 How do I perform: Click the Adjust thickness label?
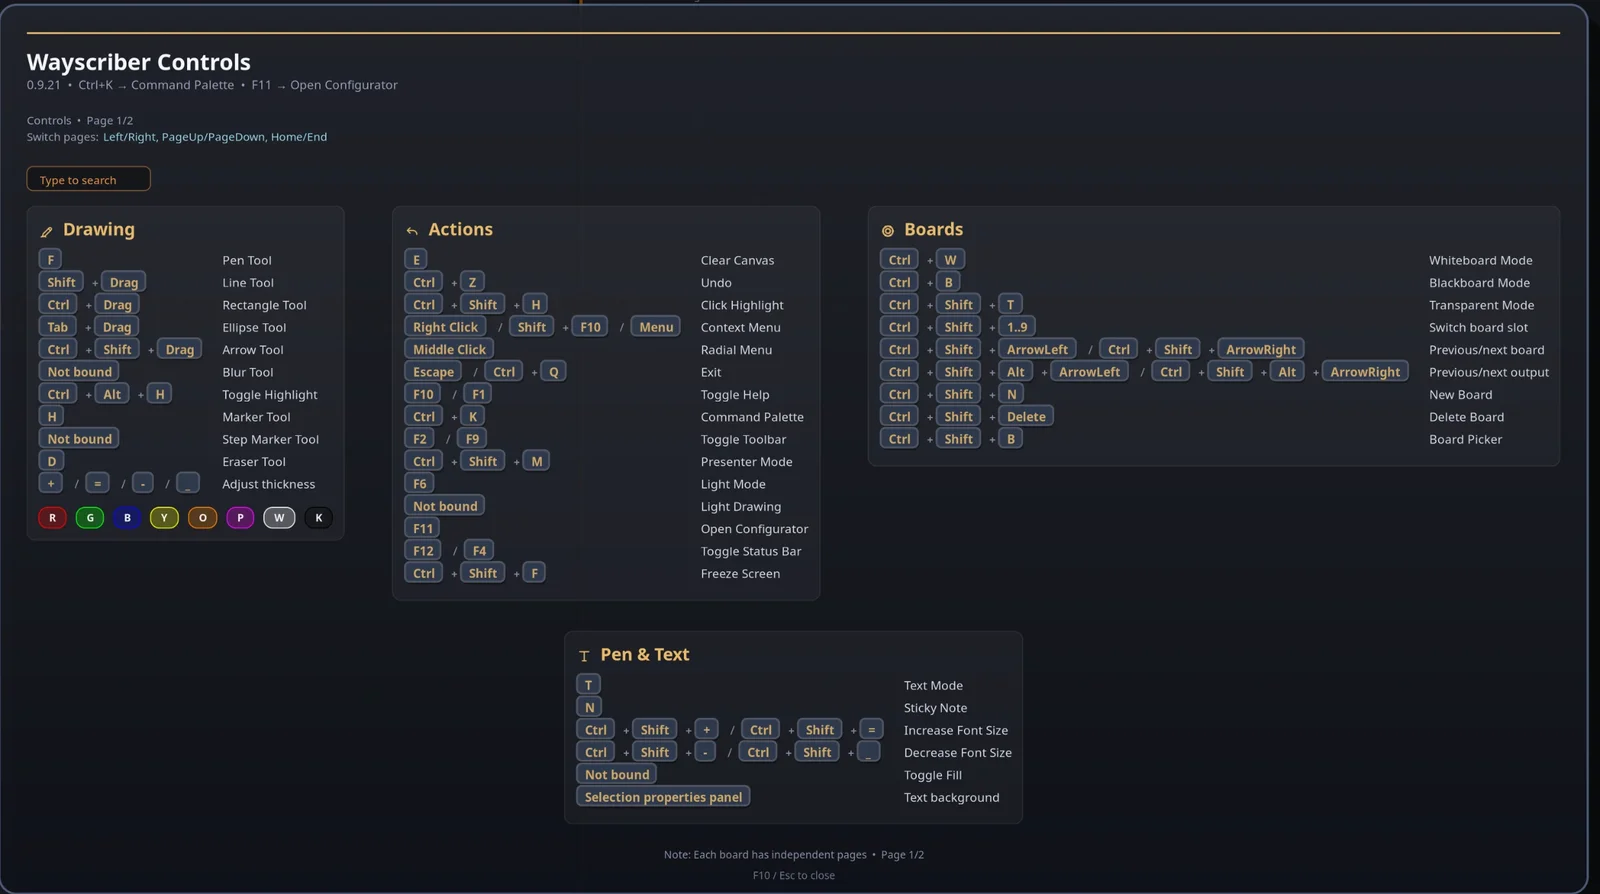click(x=268, y=484)
